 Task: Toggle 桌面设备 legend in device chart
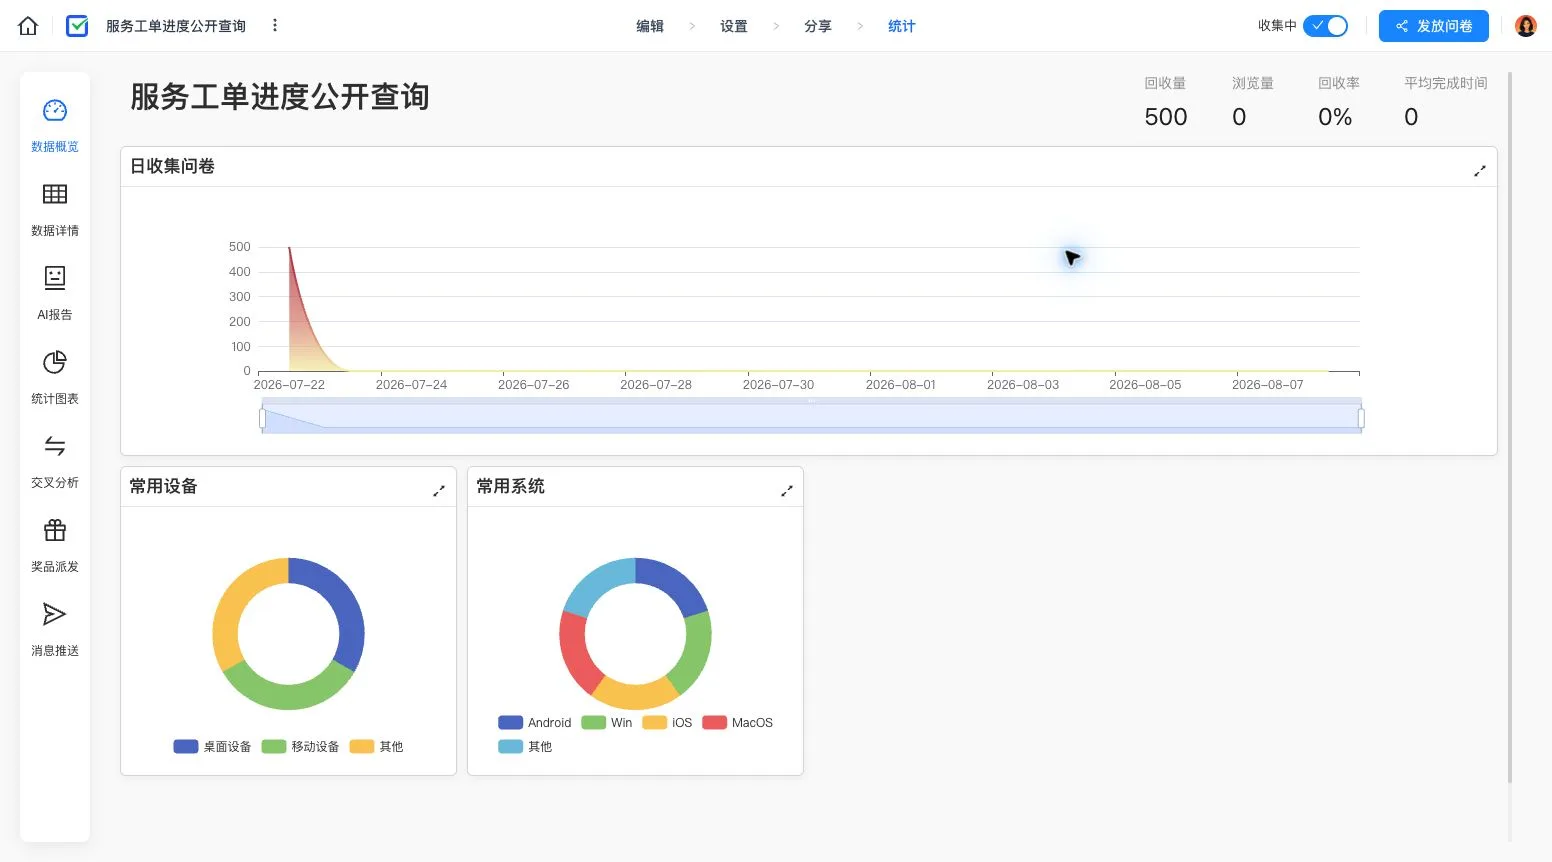[212, 747]
